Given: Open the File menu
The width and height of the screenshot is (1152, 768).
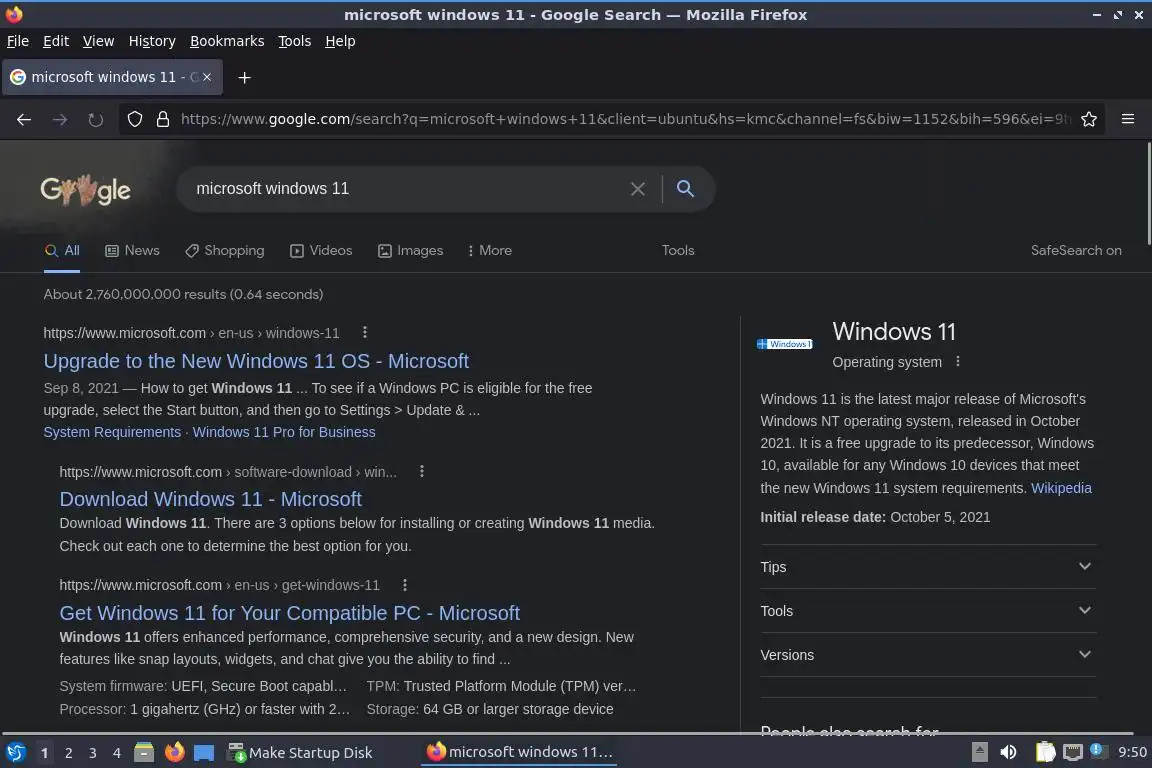Looking at the screenshot, I should (x=18, y=41).
